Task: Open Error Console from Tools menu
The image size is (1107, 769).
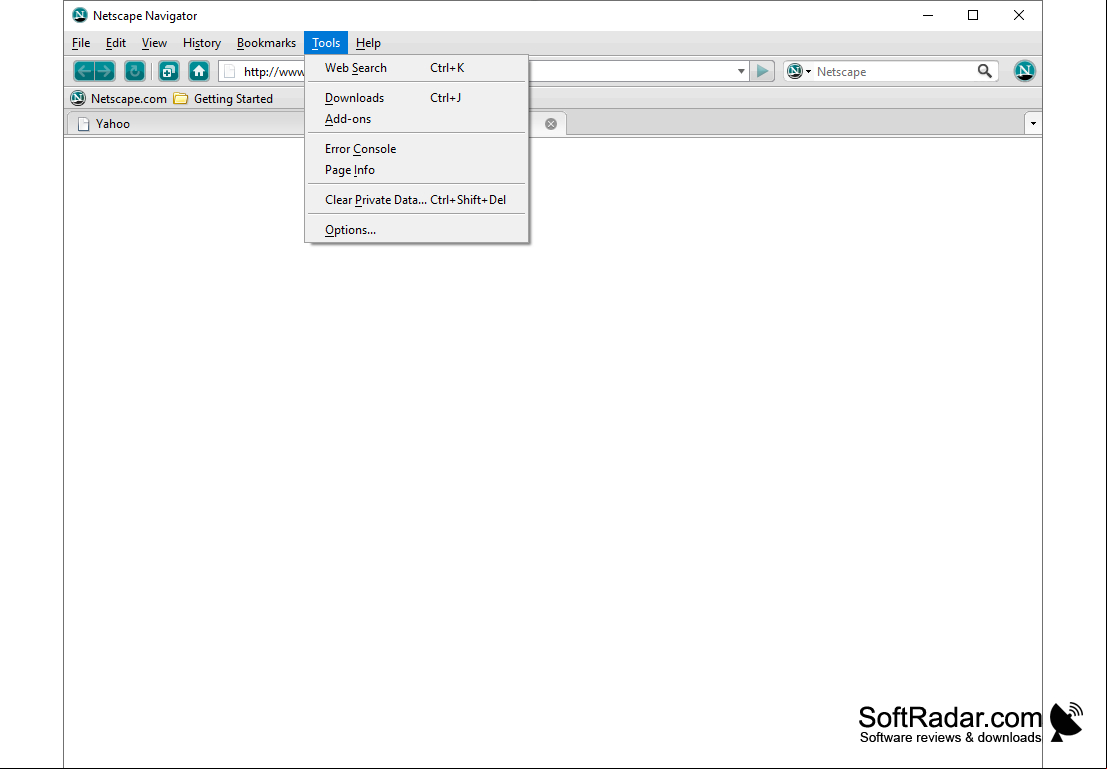Action: [417, 149]
